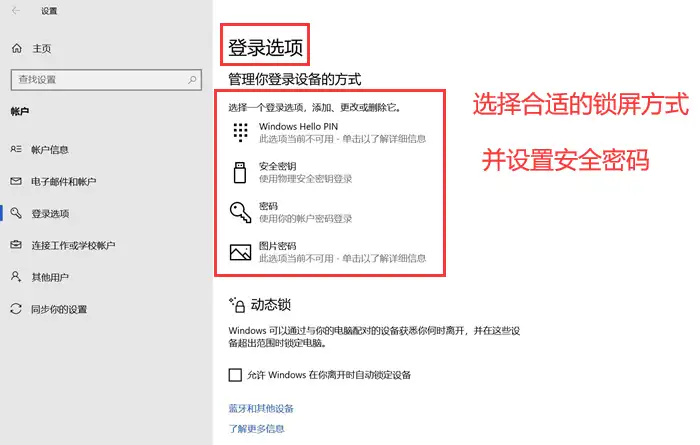Image resolution: width=700 pixels, height=445 pixels.
Task: Open the 蓝牙和其他设备 link
Action: click(x=261, y=408)
